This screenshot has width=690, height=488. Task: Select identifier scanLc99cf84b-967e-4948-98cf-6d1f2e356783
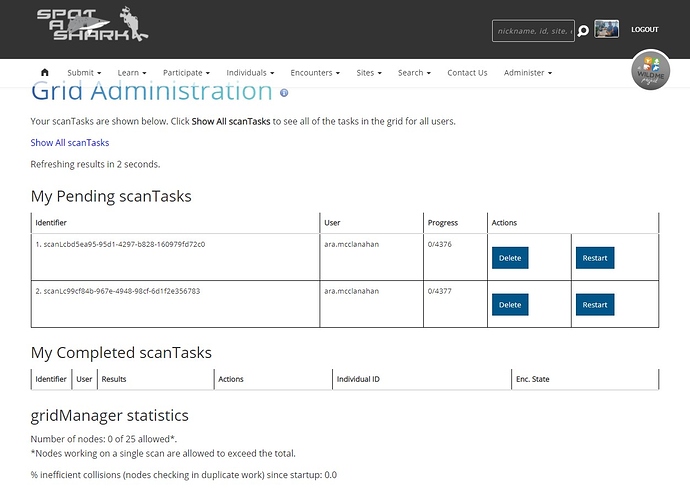point(121,291)
